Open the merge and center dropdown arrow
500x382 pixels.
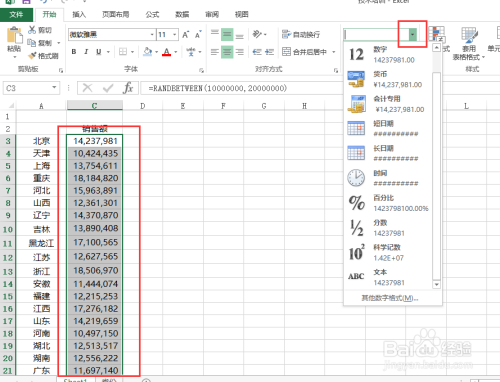point(333,52)
